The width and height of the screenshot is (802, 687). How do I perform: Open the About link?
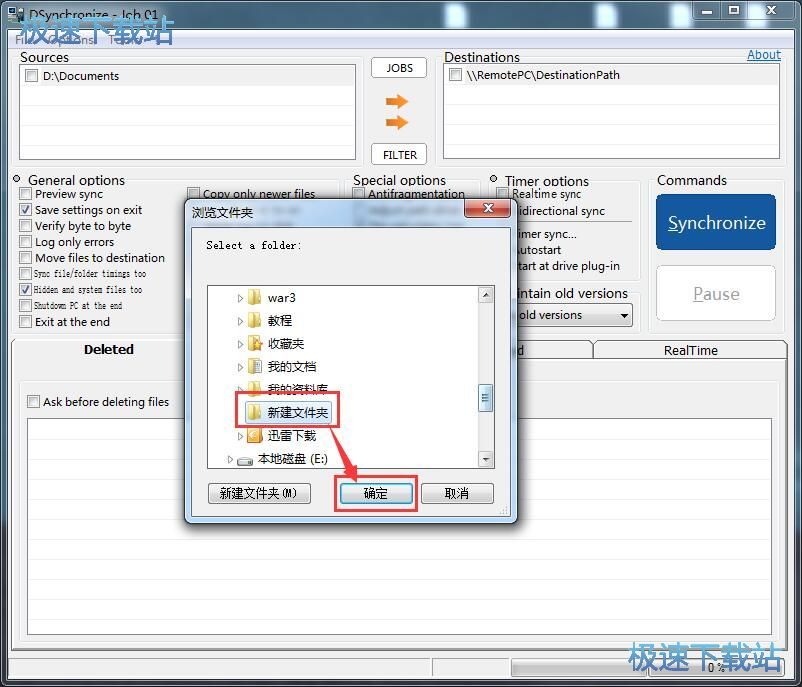763,55
